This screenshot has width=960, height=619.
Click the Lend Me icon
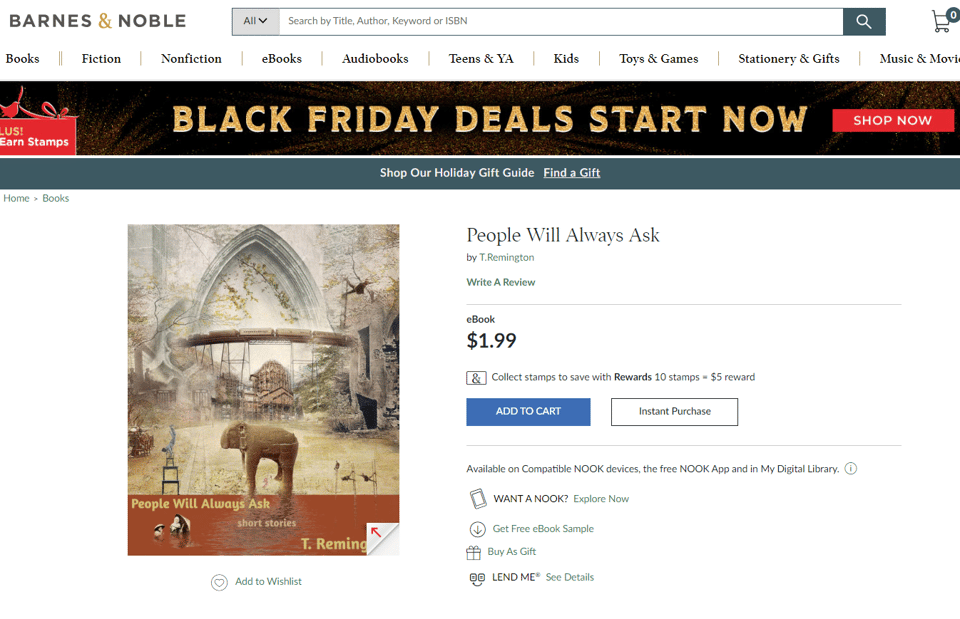tap(477, 578)
